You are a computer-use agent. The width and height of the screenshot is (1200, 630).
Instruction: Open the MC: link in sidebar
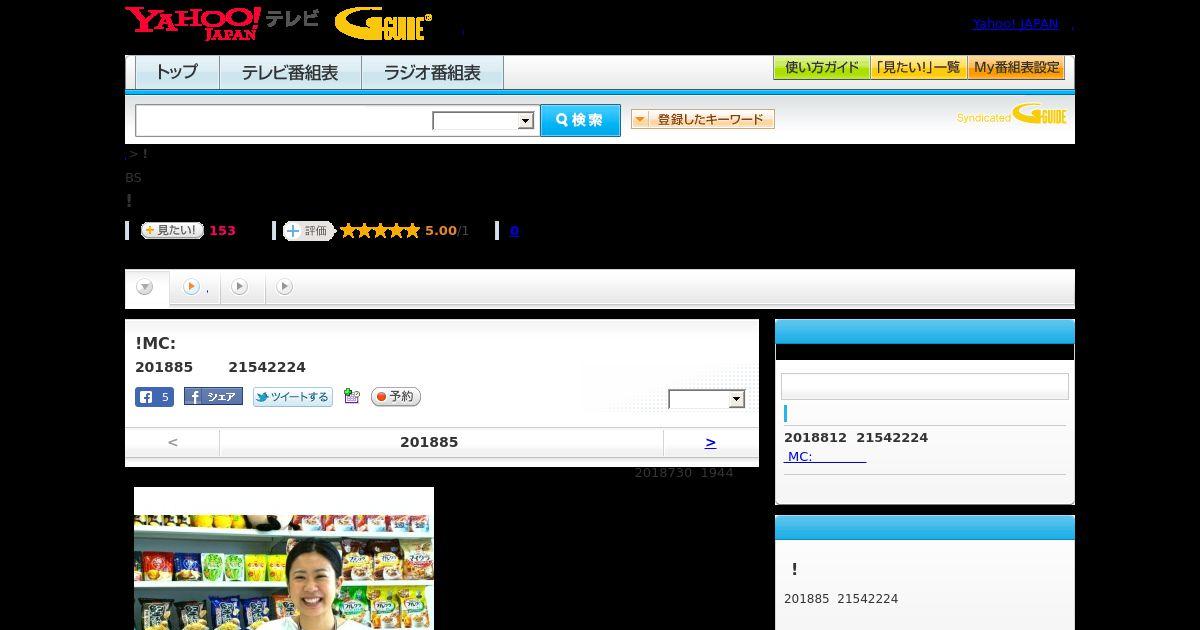(825, 457)
